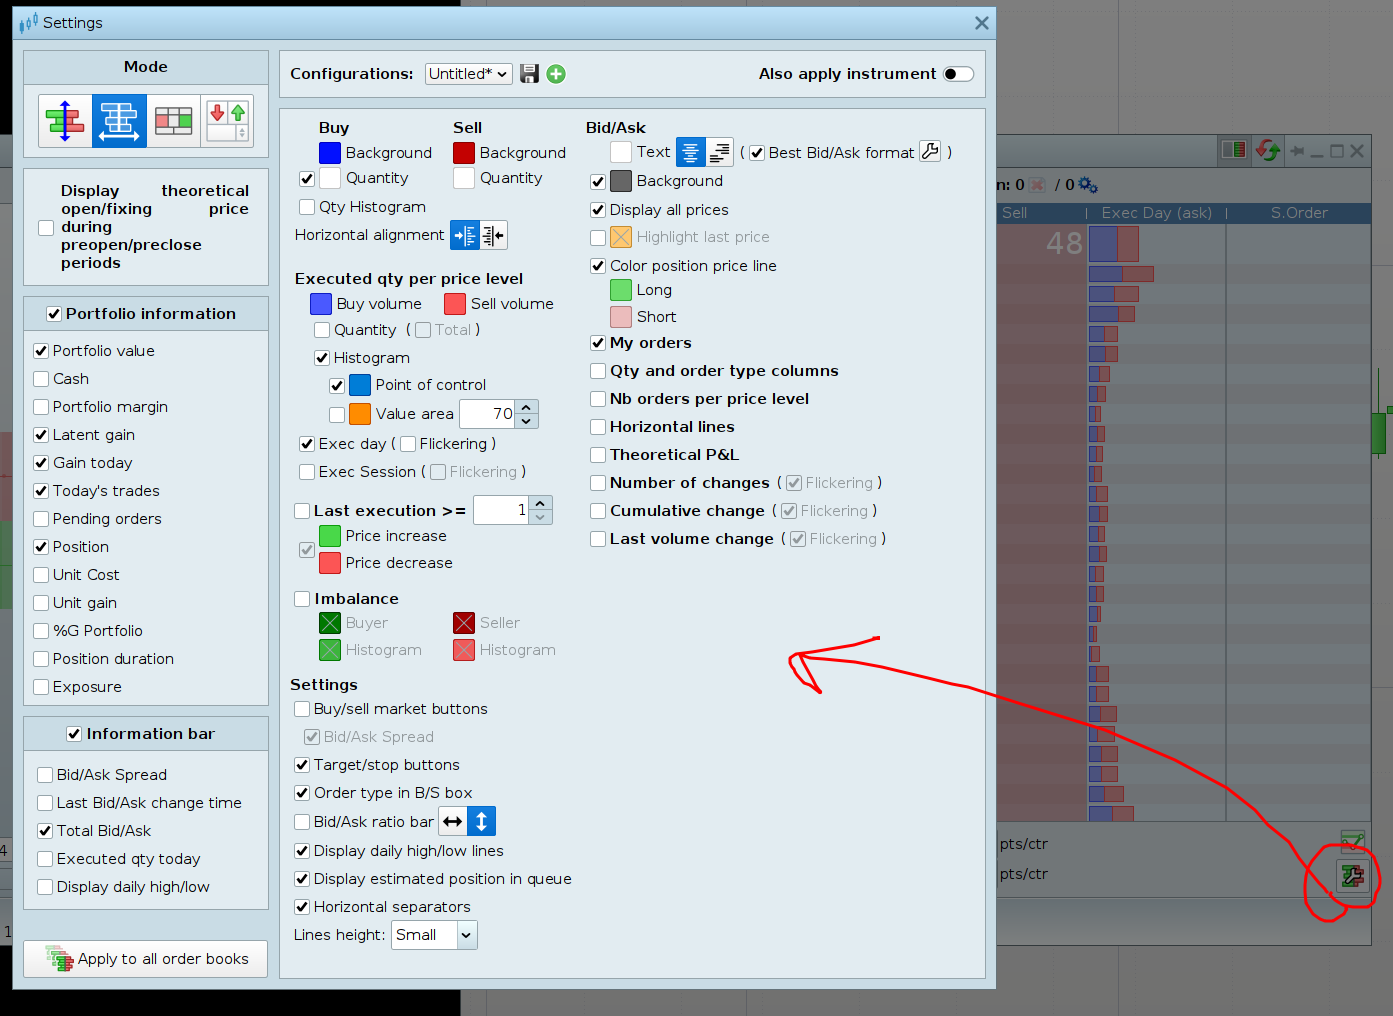Select the first order book mode icon

click(x=65, y=121)
